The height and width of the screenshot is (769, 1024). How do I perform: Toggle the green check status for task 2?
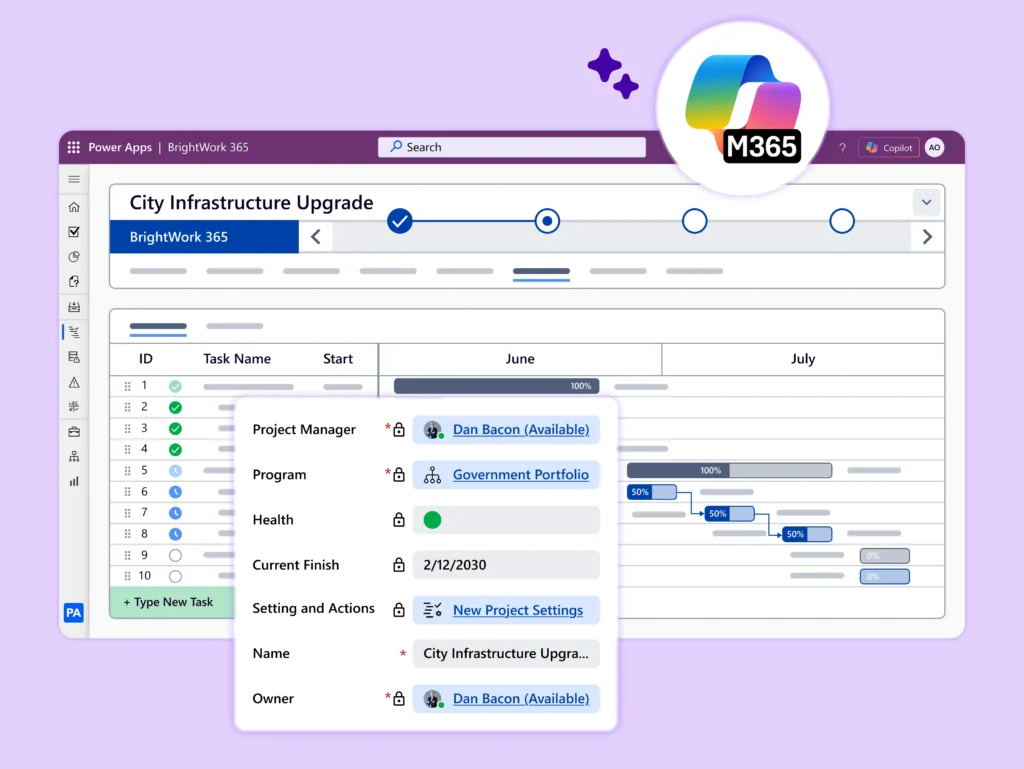point(175,407)
